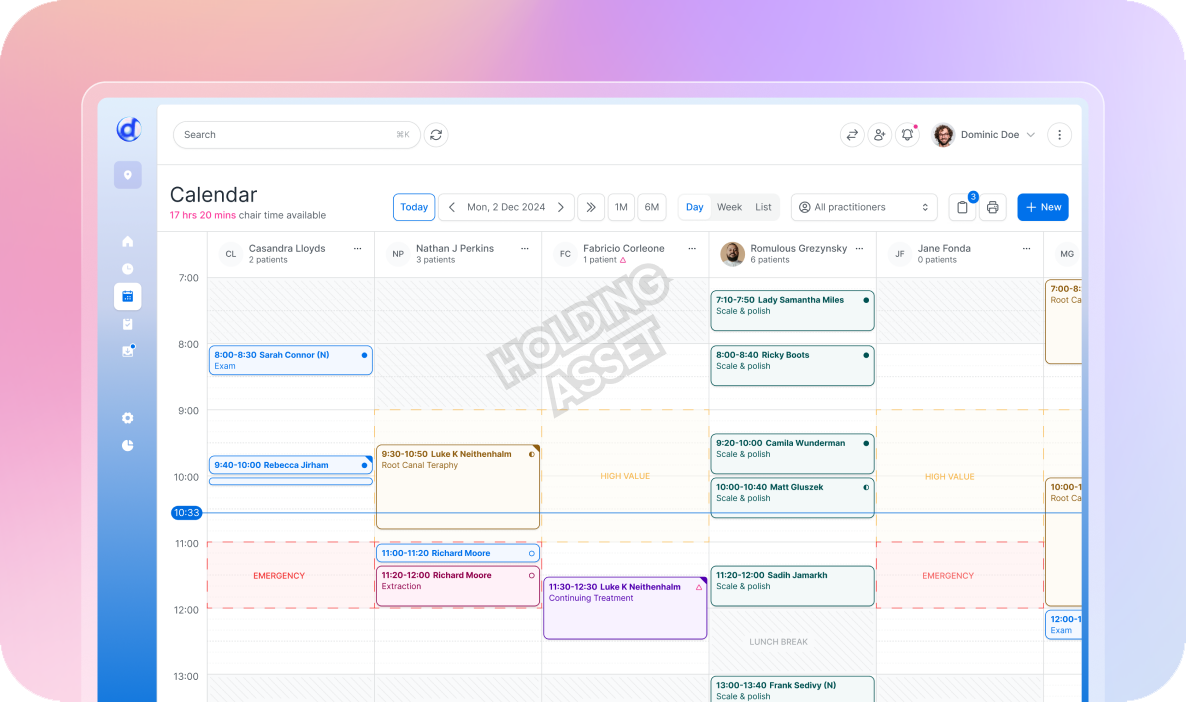This screenshot has height=702, width=1186.
Task: Click the refresh icon beside search
Action: (x=435, y=135)
